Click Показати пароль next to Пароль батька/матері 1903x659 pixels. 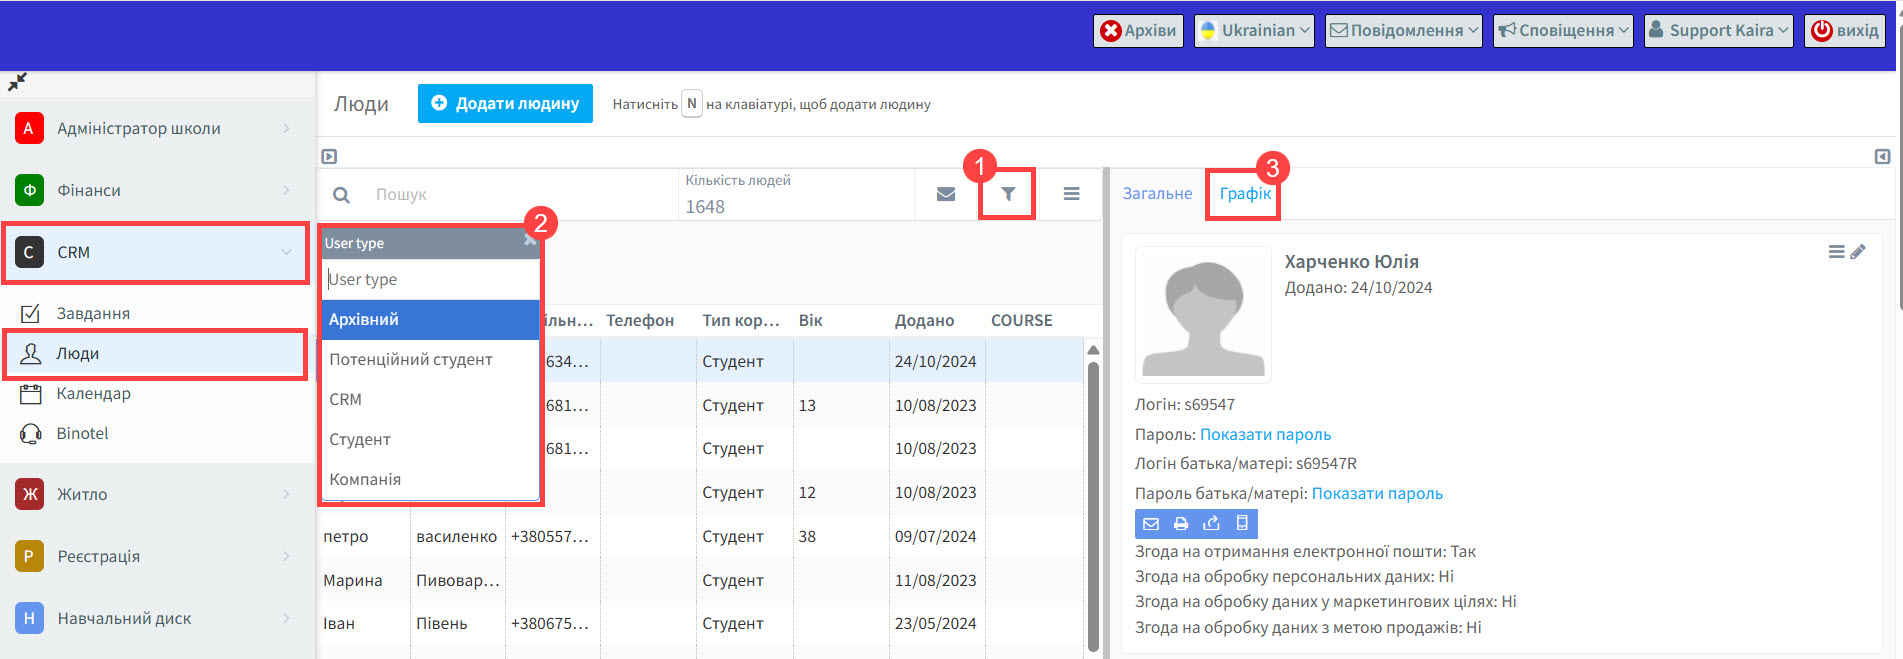coord(1377,493)
